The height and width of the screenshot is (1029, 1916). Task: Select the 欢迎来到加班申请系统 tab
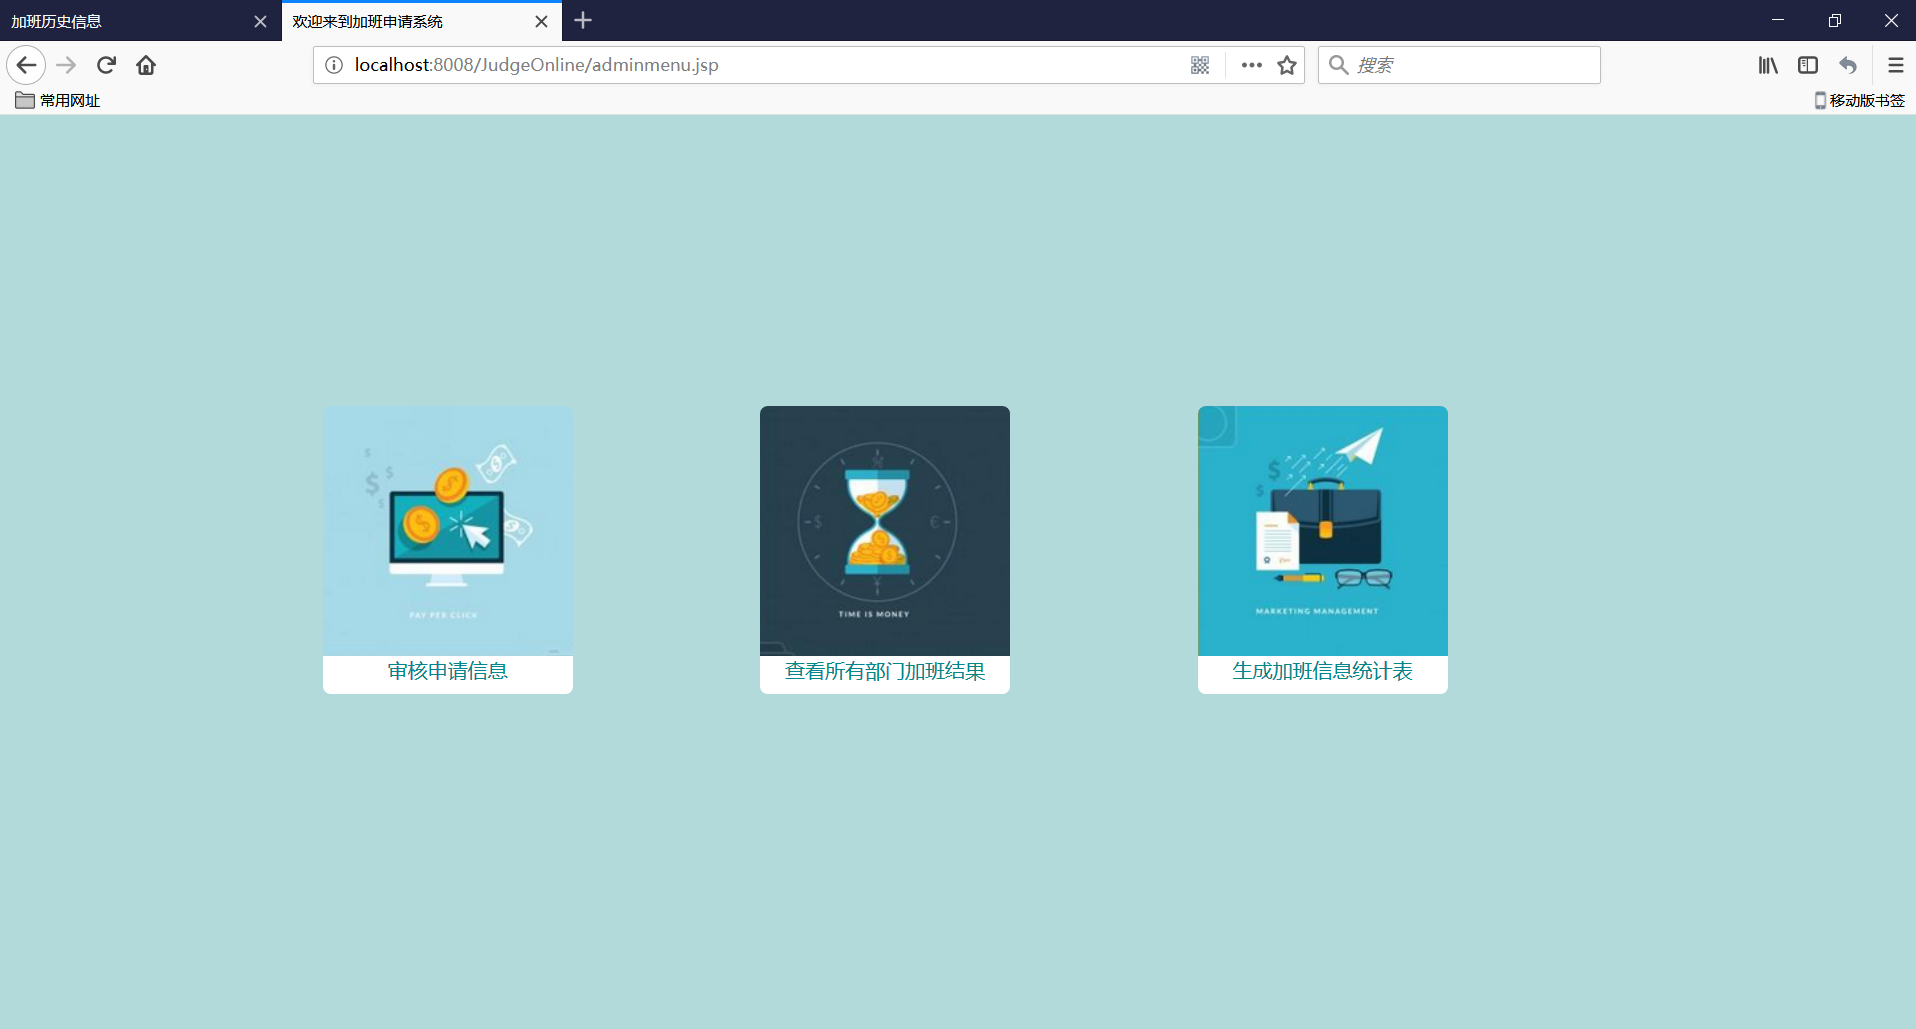pyautogui.click(x=422, y=21)
